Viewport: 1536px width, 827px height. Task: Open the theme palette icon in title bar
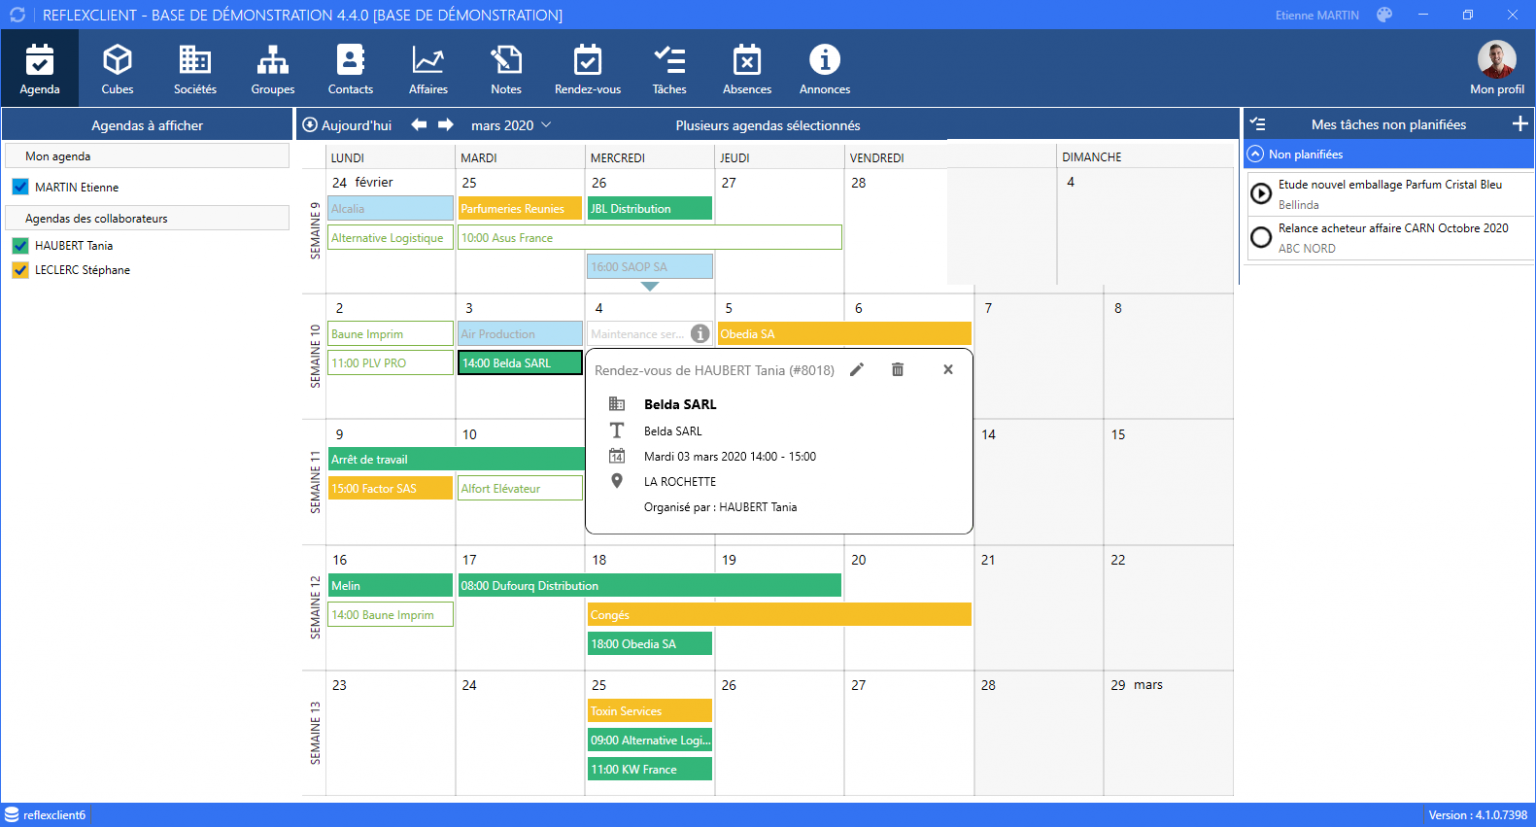[1385, 15]
